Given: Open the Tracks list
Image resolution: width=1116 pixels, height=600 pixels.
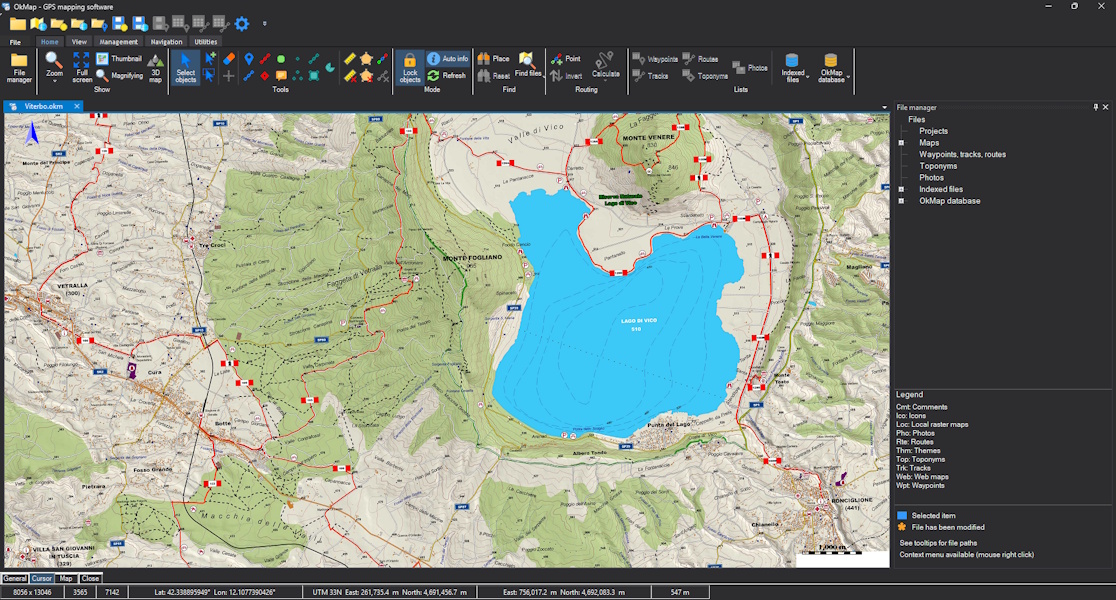Looking at the screenshot, I should coord(650,75).
